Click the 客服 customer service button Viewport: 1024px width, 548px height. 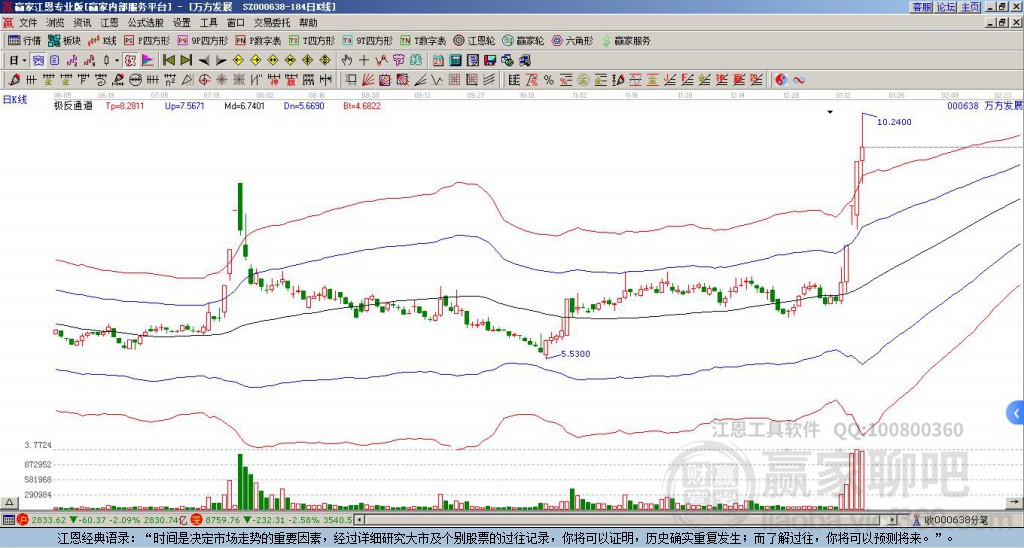[921, 7]
